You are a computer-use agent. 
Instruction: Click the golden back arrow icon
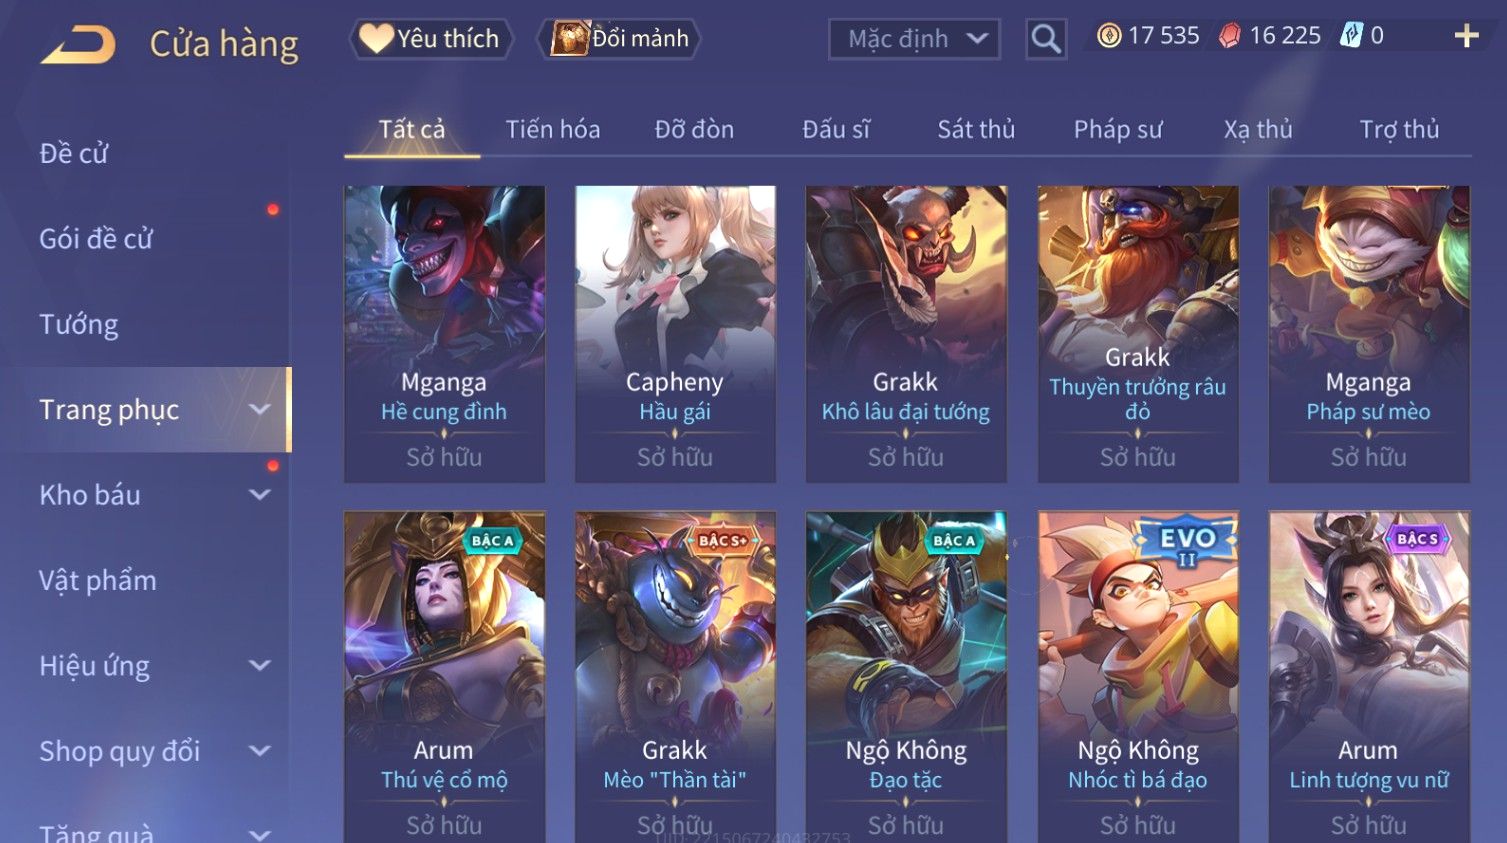[x=78, y=44]
